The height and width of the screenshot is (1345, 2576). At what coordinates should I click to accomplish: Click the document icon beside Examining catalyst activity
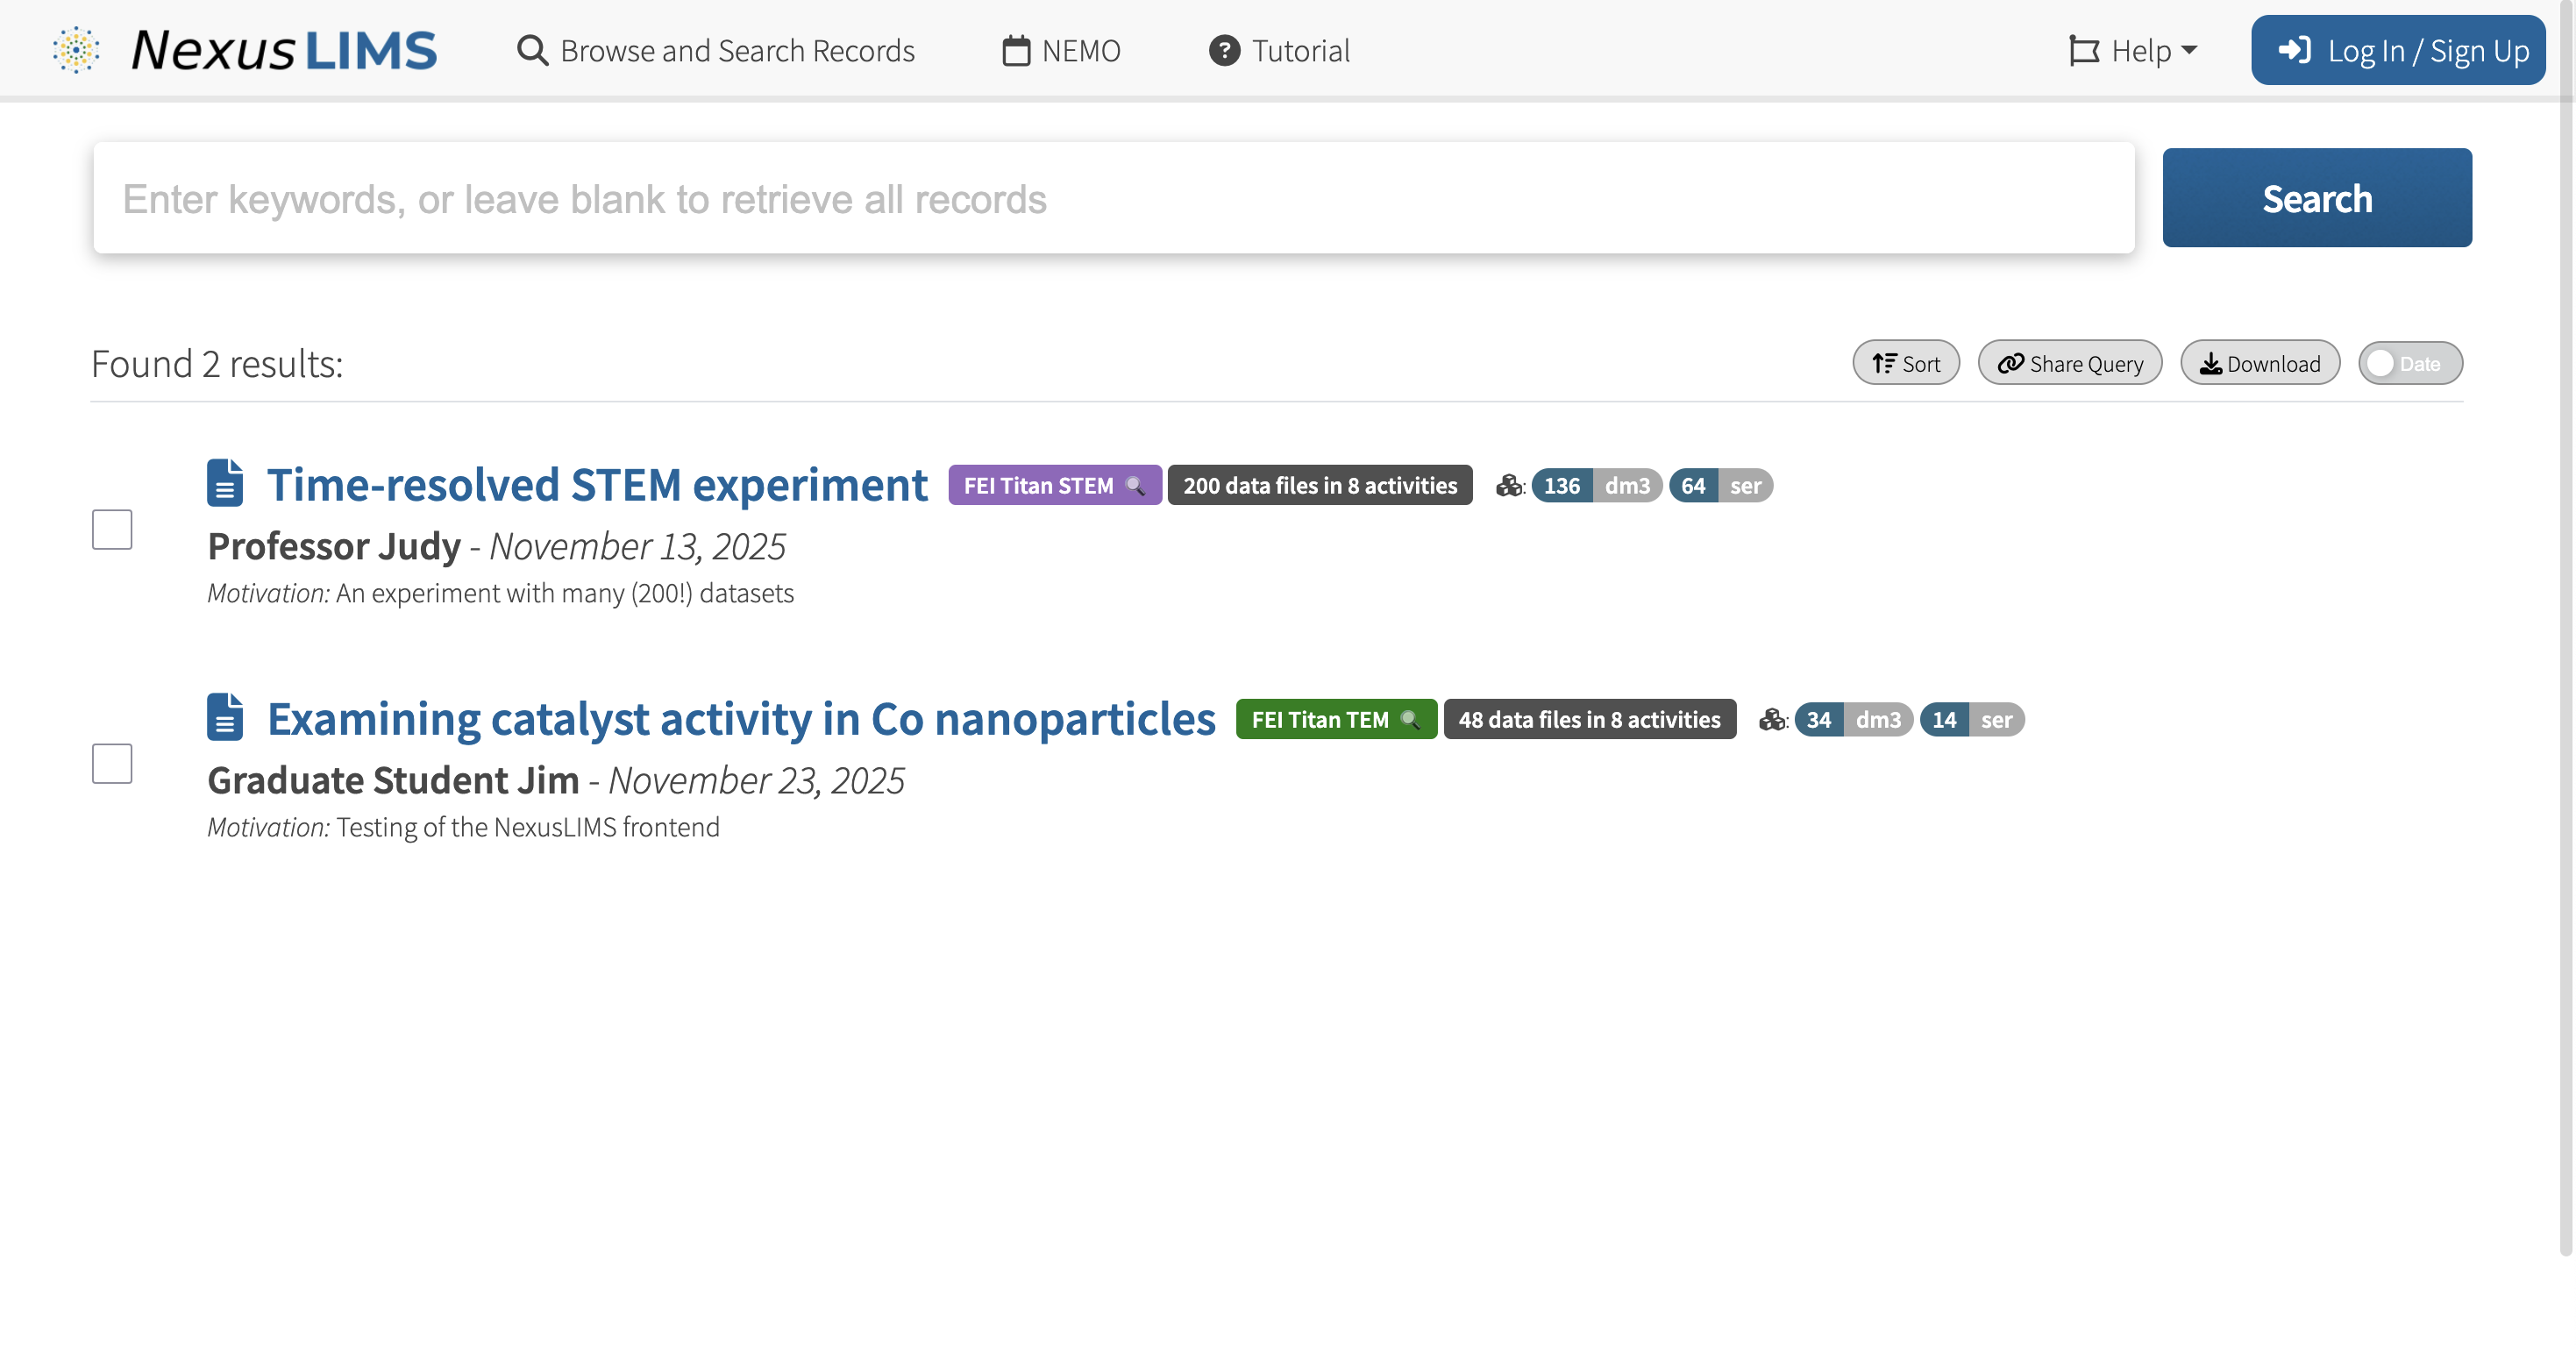pos(225,717)
